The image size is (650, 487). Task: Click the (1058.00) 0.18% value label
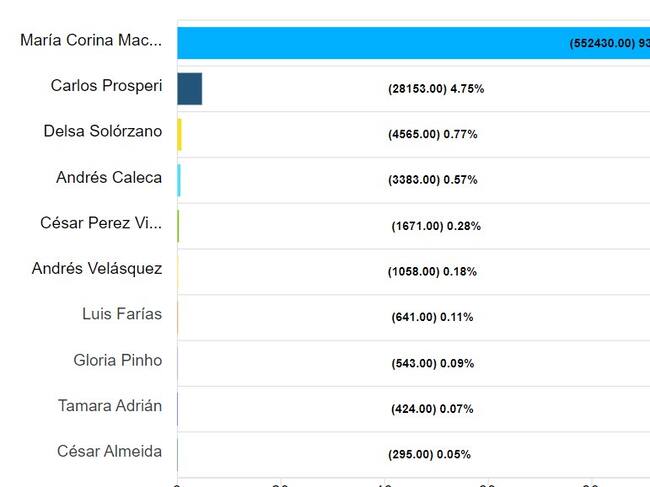click(x=432, y=272)
